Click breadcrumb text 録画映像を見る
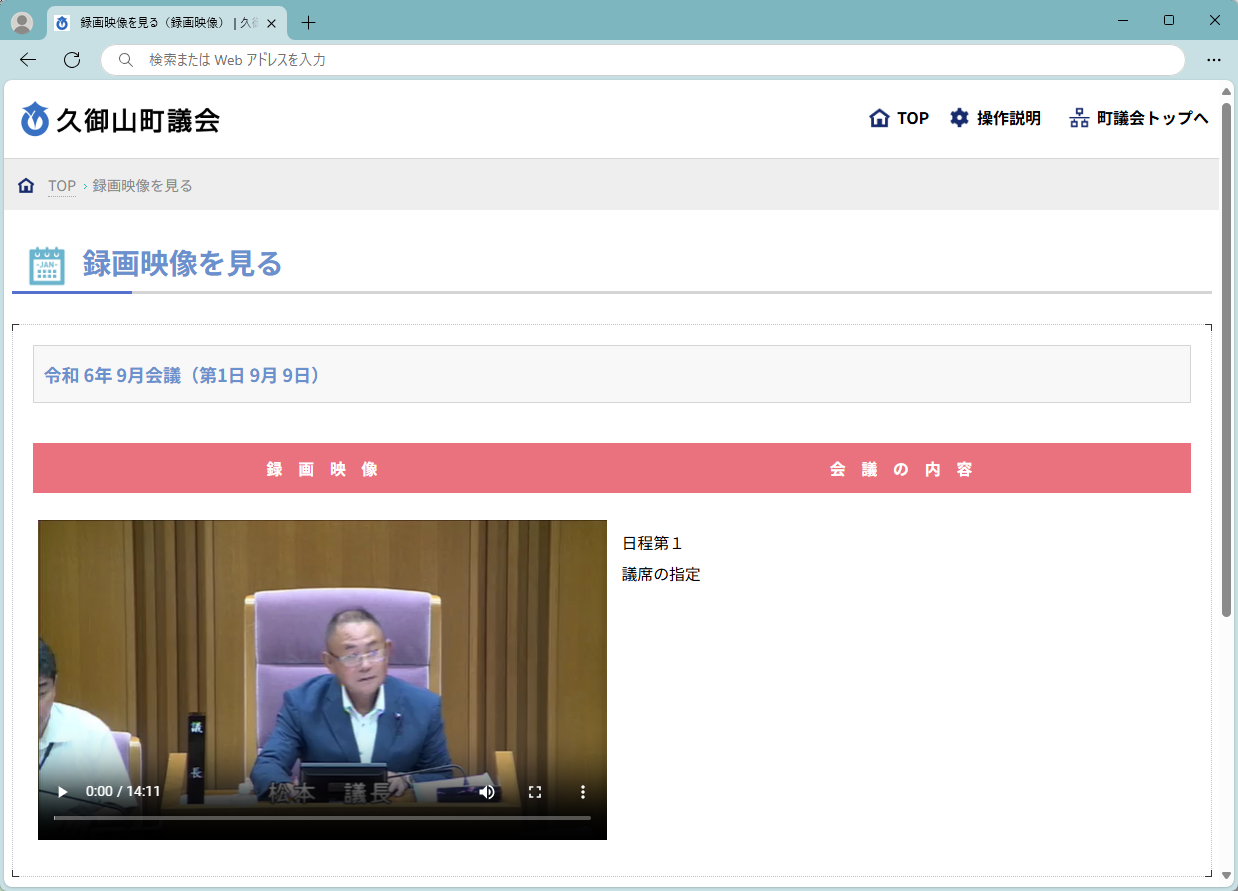1238x891 pixels. [143, 186]
